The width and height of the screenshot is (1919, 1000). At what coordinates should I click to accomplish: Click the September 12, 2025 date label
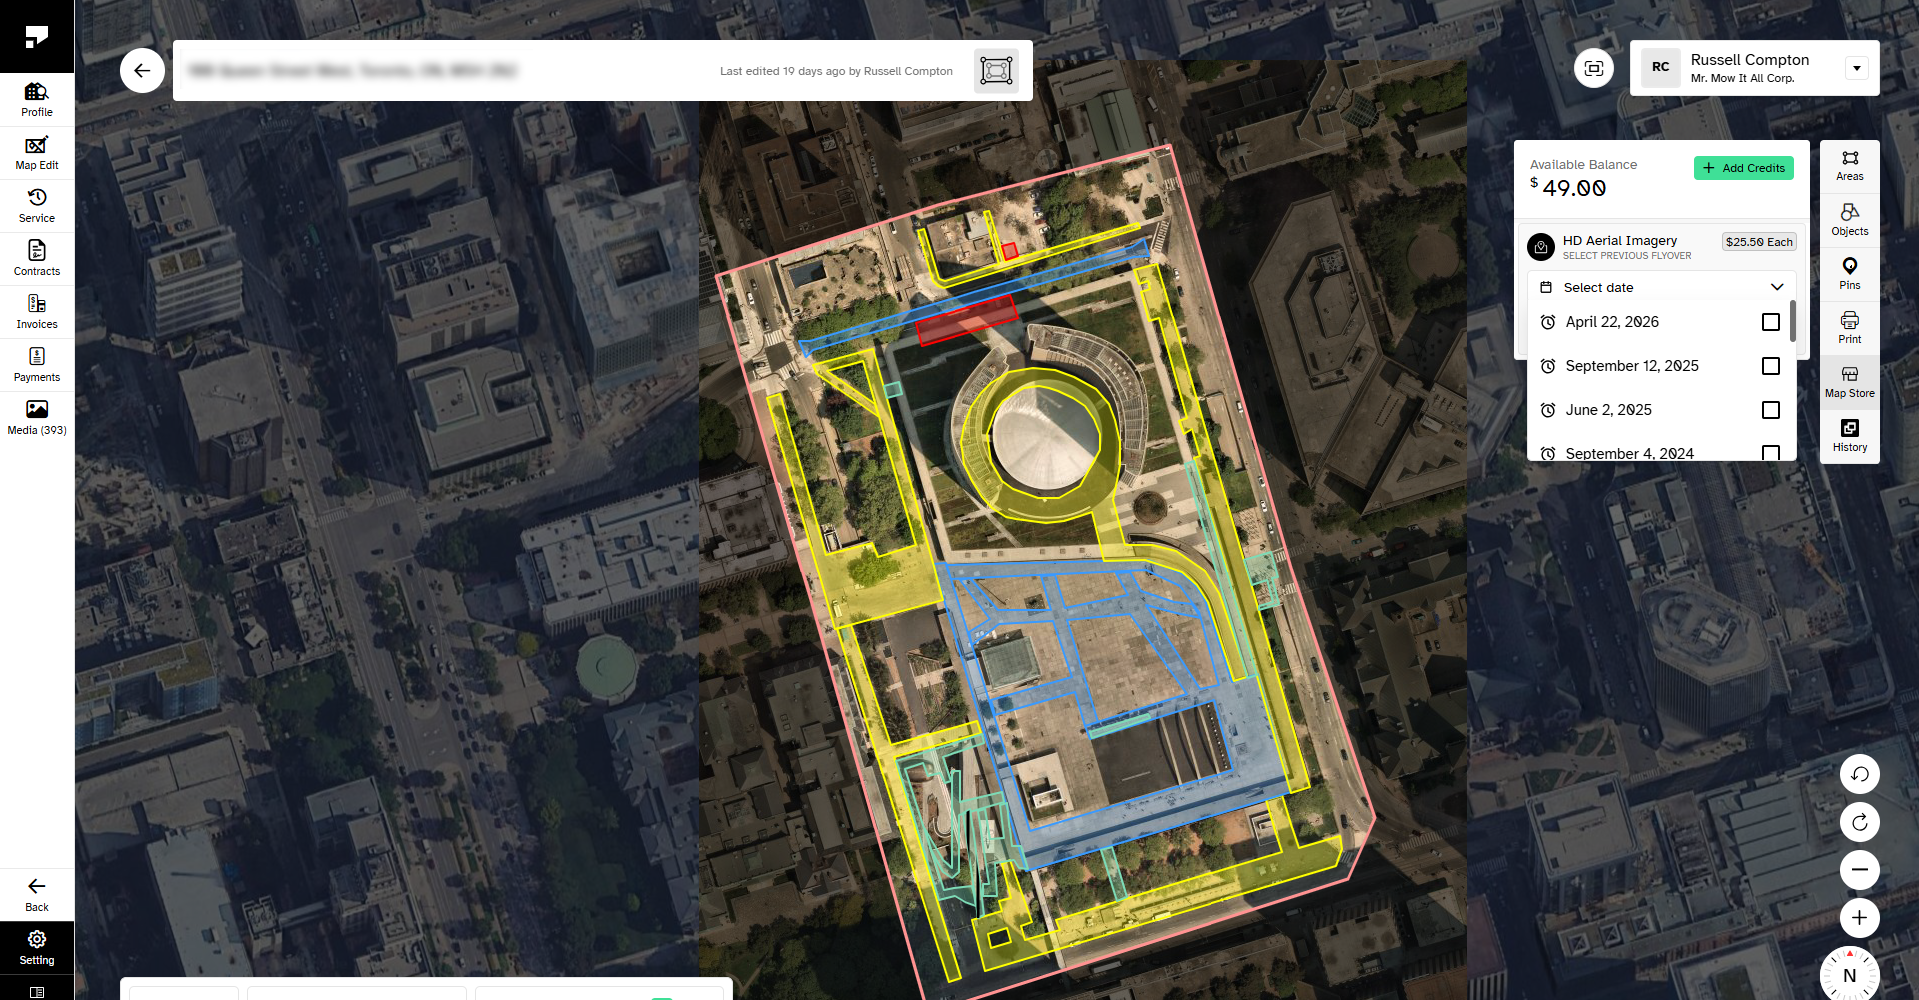(x=1632, y=366)
